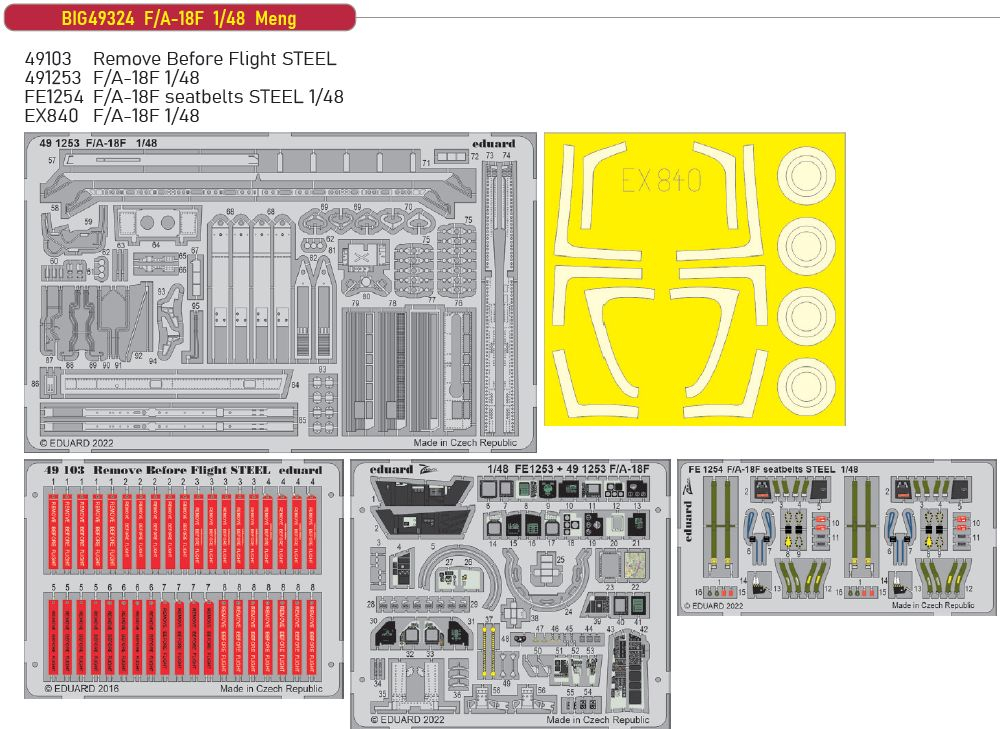Click "© EDUARD 2022" on the FE1253 colour fret
Viewport: 1000px width, 729px height.
click(408, 719)
